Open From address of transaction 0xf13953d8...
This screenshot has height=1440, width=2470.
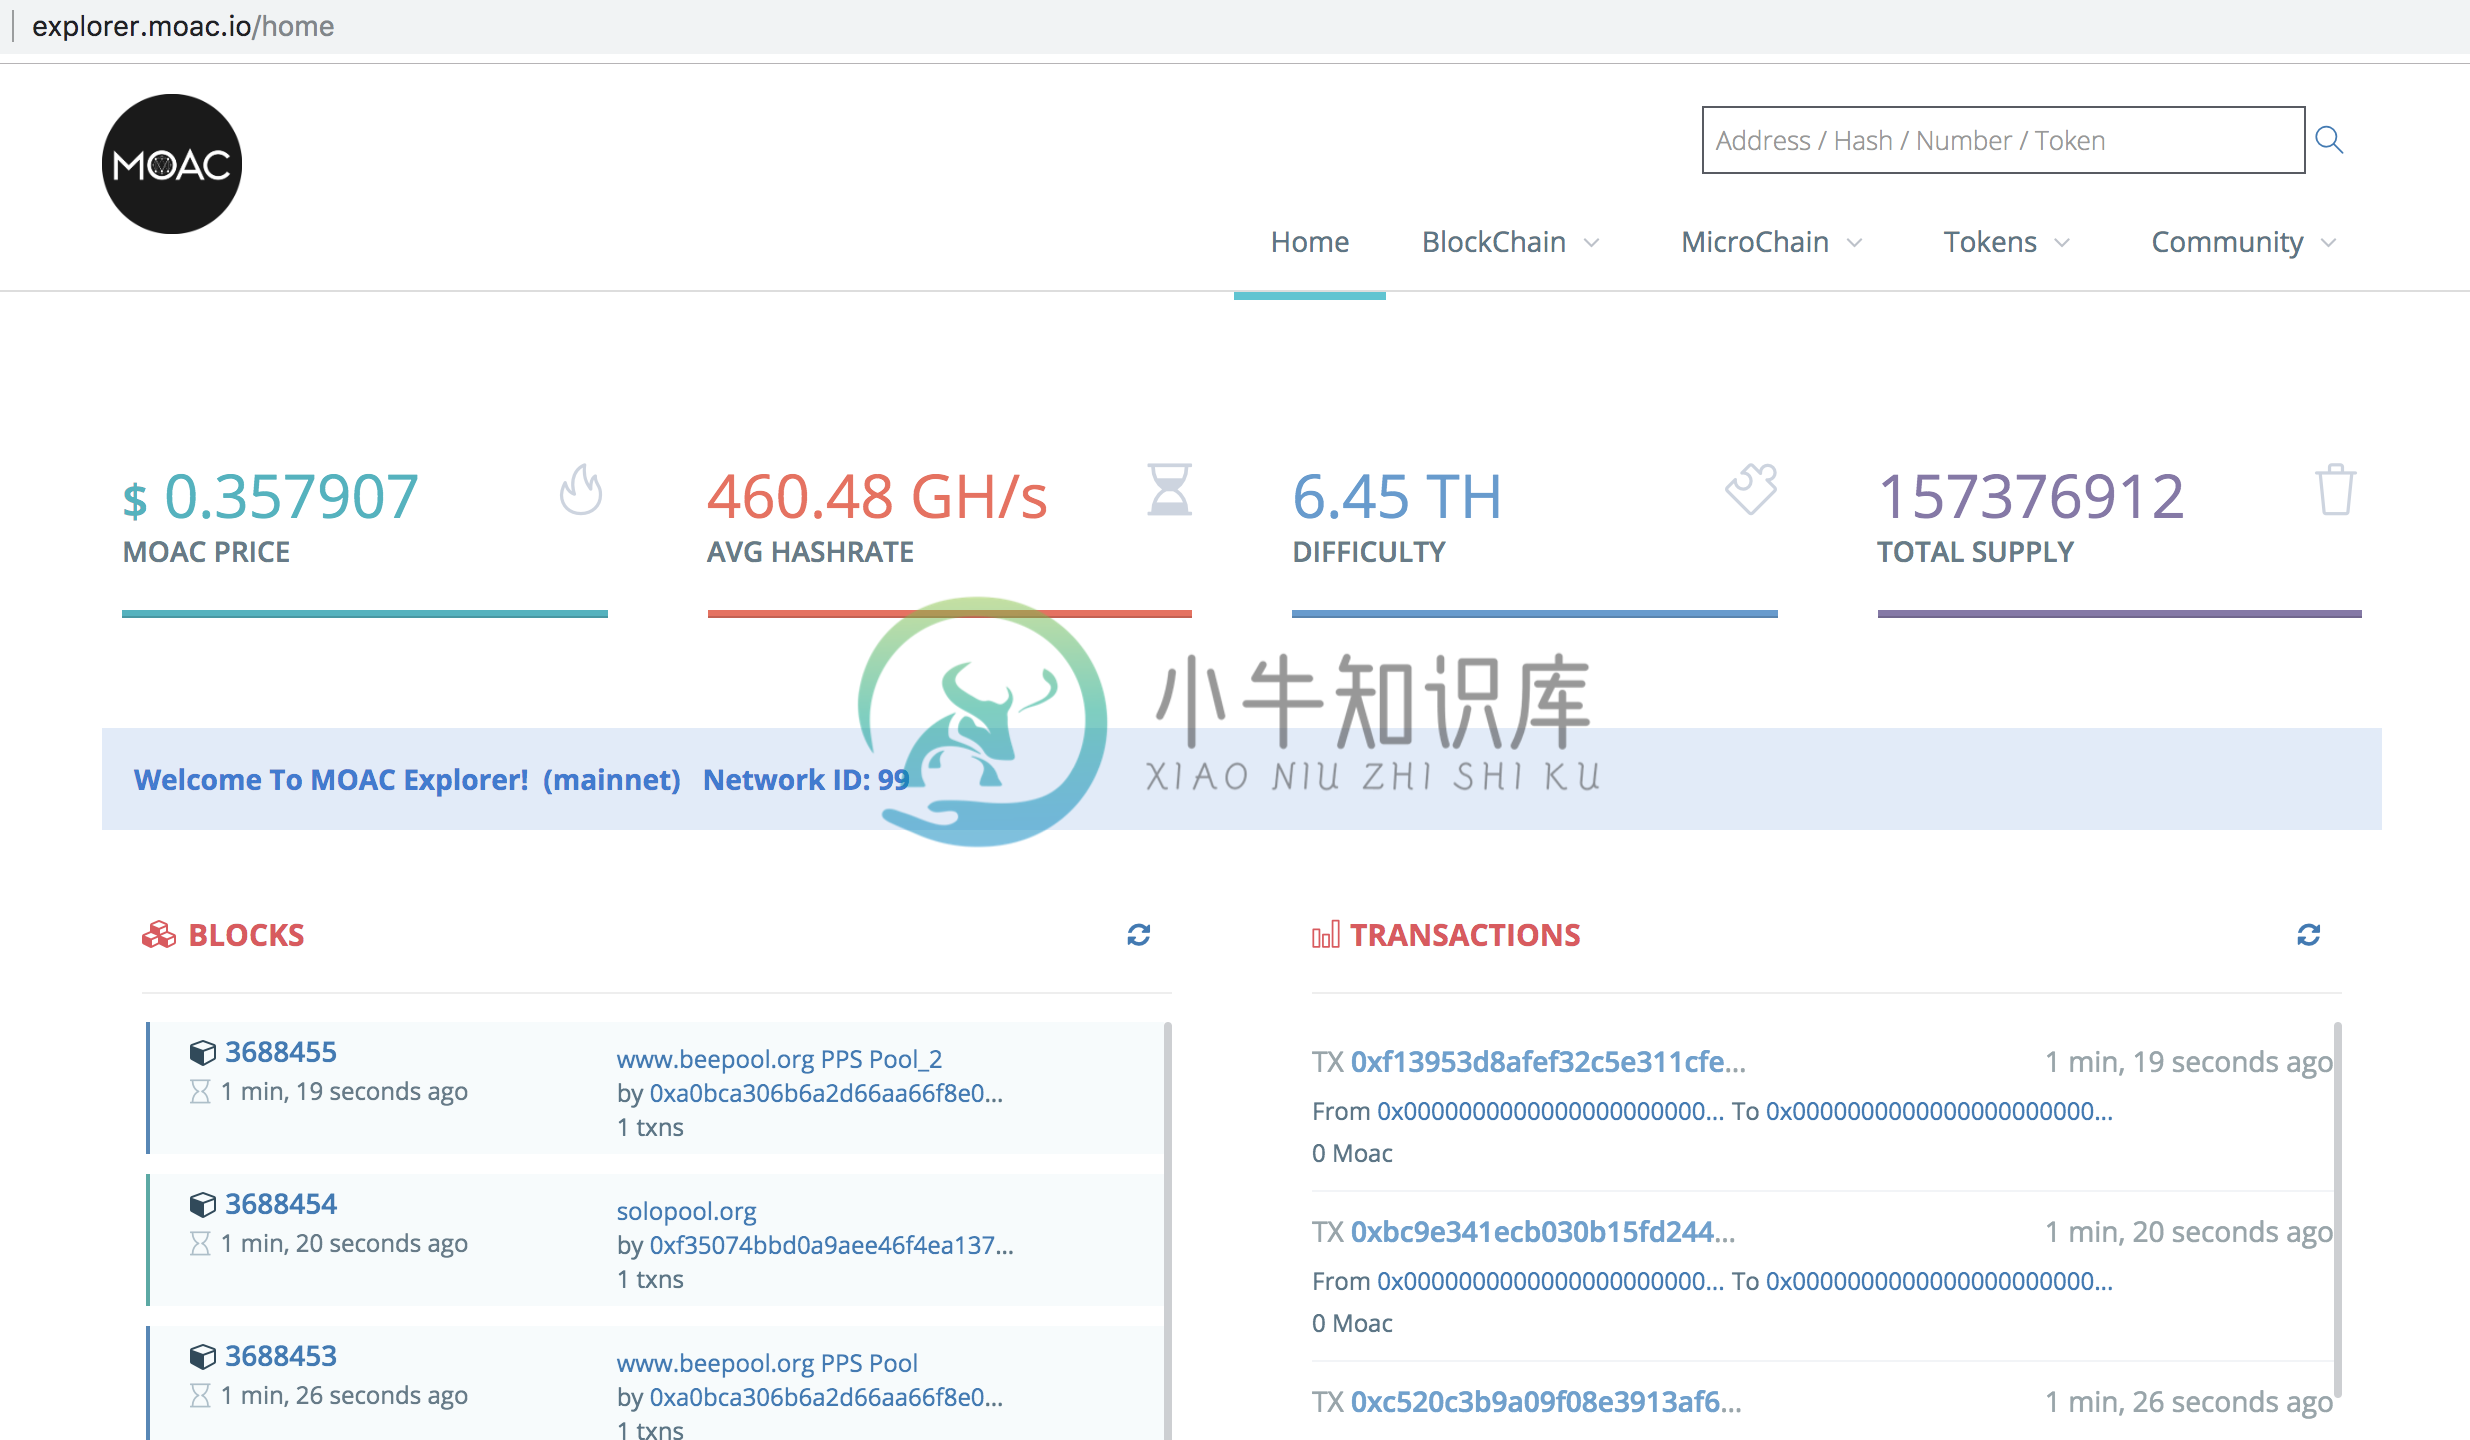point(1550,1111)
